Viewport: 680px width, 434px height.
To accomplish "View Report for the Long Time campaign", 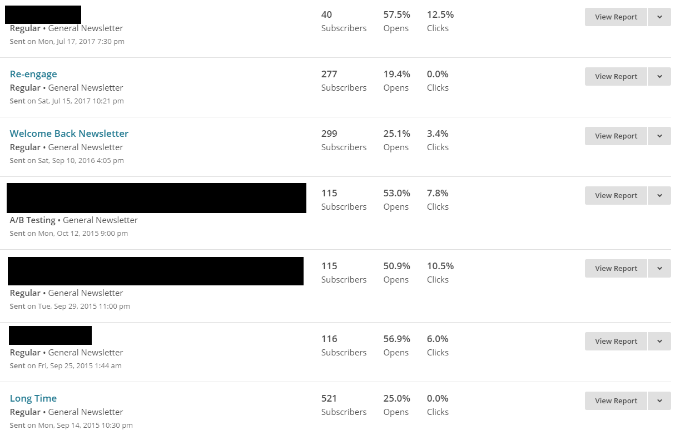I will click(616, 401).
